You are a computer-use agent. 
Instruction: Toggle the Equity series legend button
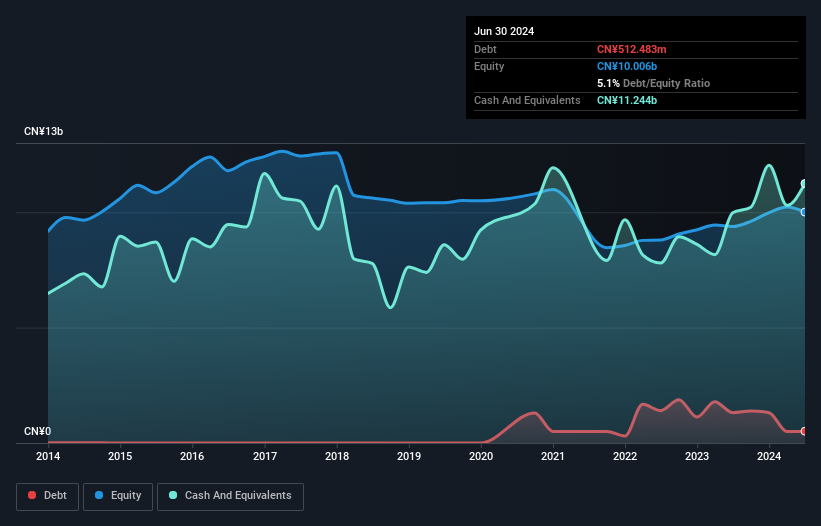pyautogui.click(x=118, y=496)
